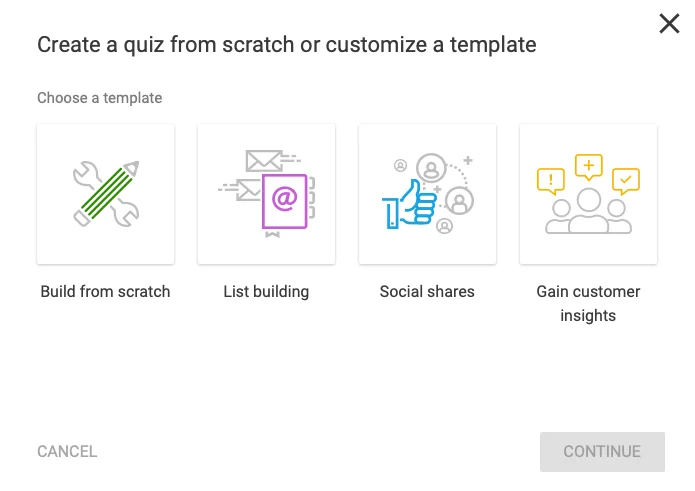Click the Gain customer insights label
Screen dimensions: 695x491
pos(588,304)
